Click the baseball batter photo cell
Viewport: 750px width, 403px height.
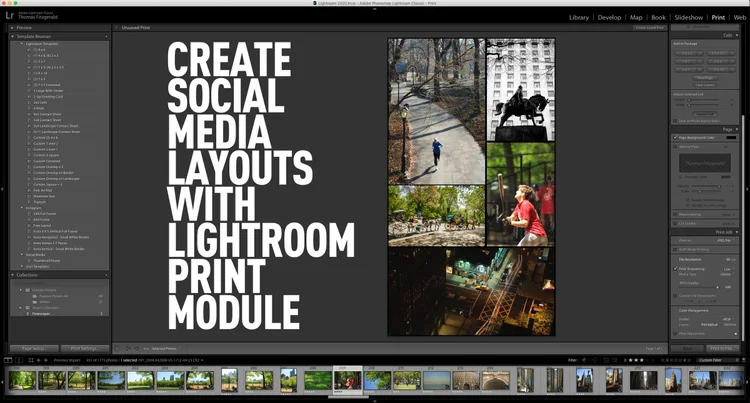tap(521, 195)
